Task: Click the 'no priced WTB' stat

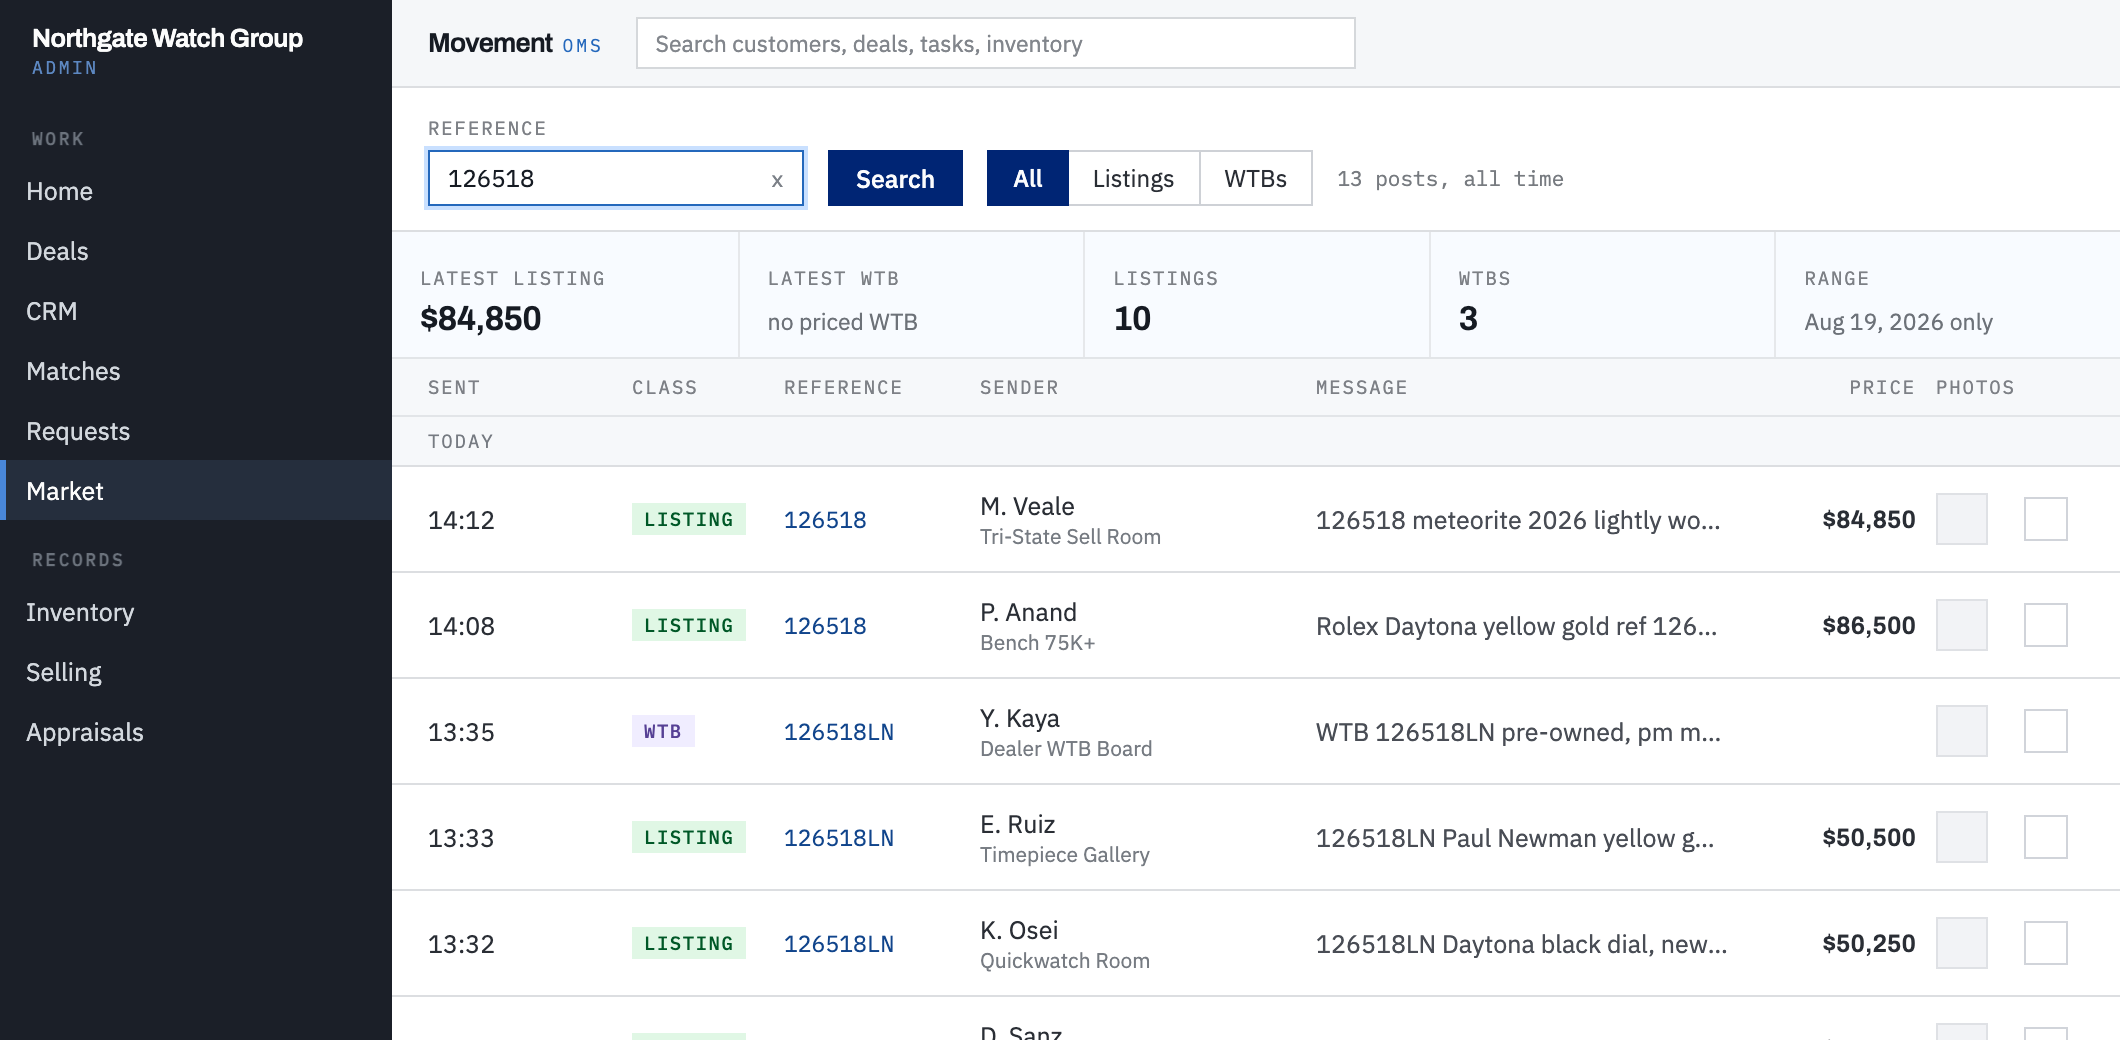Action: point(842,322)
